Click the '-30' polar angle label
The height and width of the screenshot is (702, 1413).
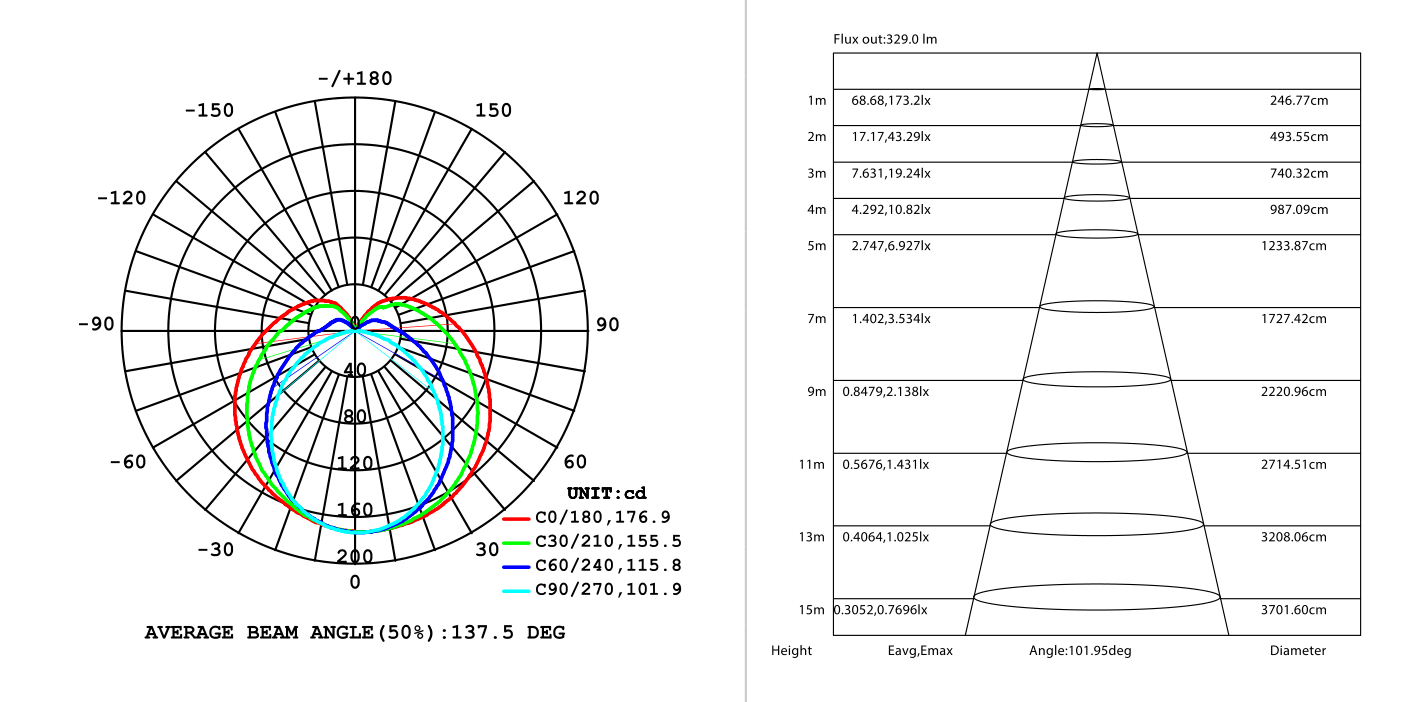[x=214, y=550]
